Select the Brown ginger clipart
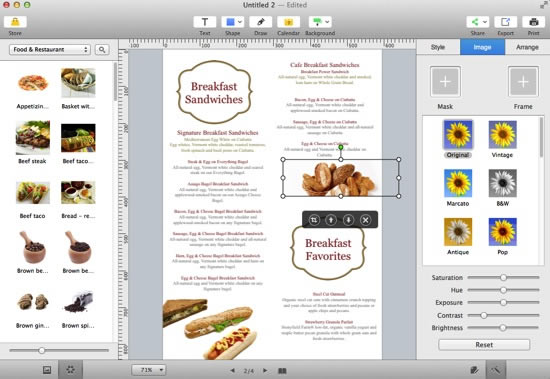 (x=33, y=302)
